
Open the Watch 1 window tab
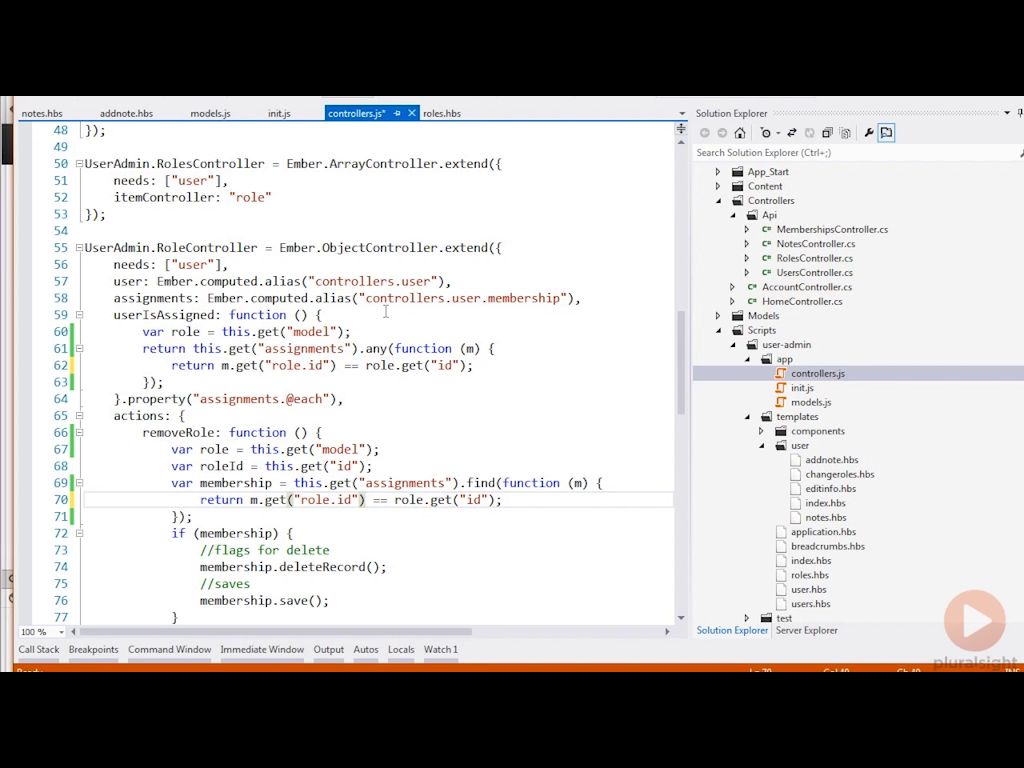click(x=441, y=649)
